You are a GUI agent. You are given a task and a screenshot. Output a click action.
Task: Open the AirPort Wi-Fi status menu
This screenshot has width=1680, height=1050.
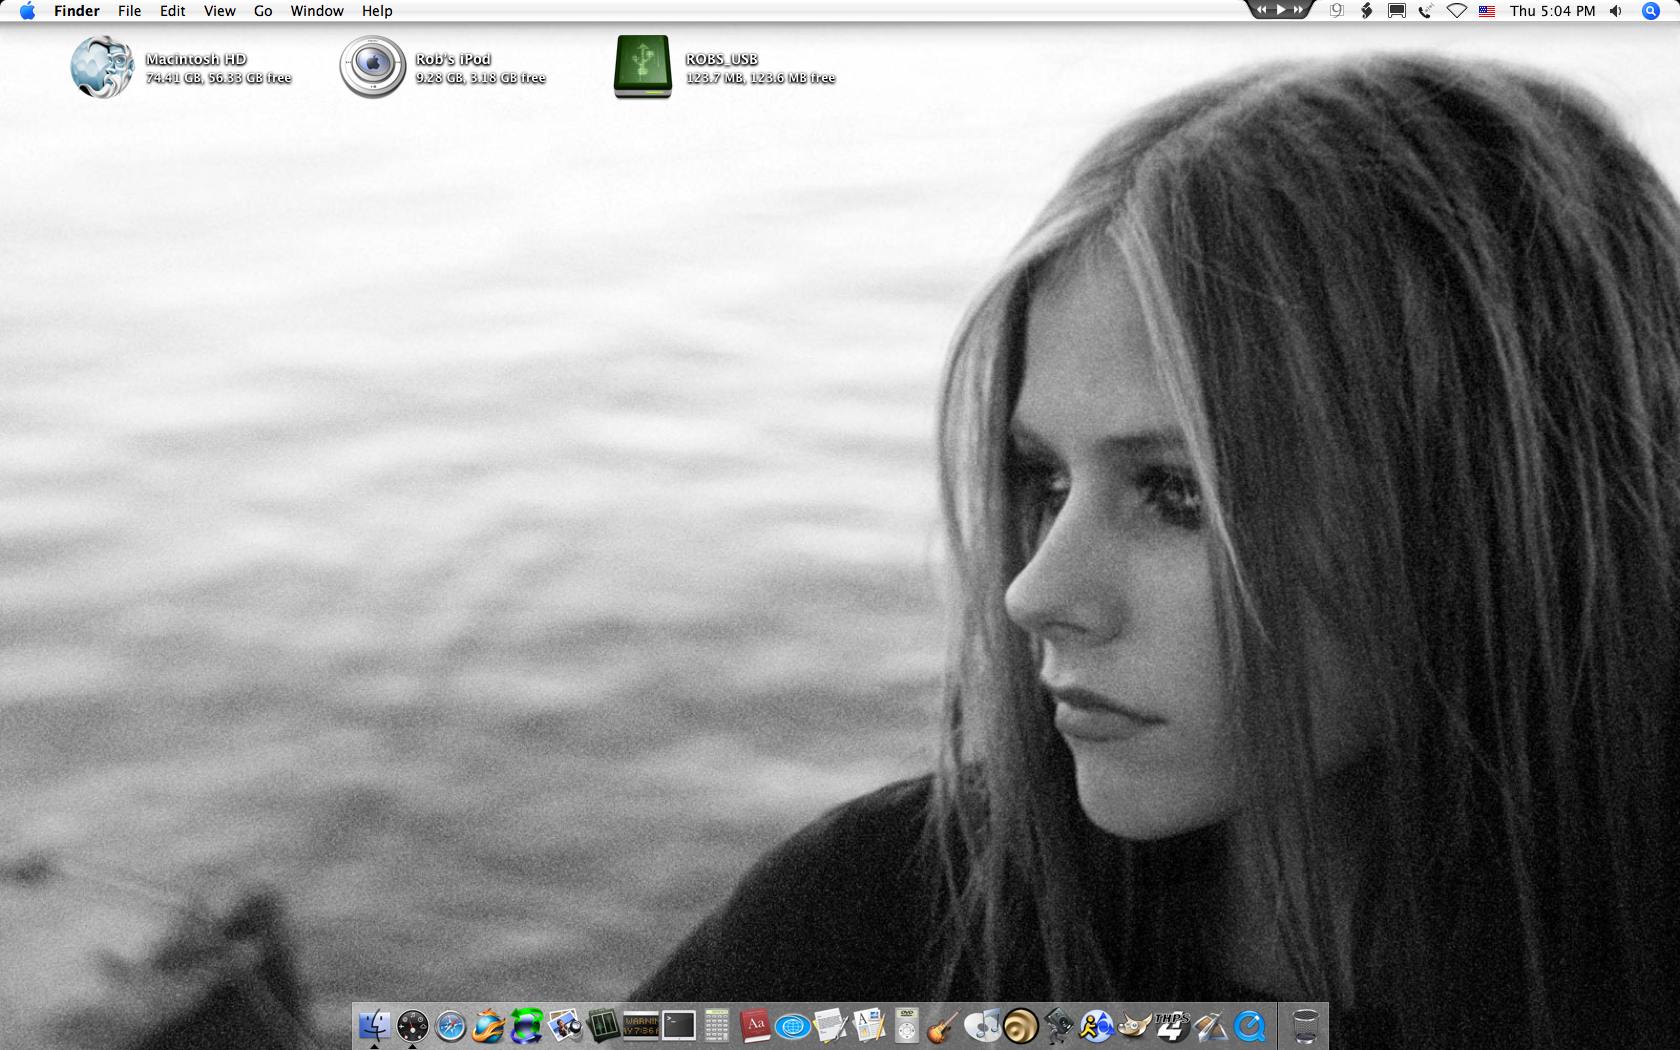coord(1457,11)
